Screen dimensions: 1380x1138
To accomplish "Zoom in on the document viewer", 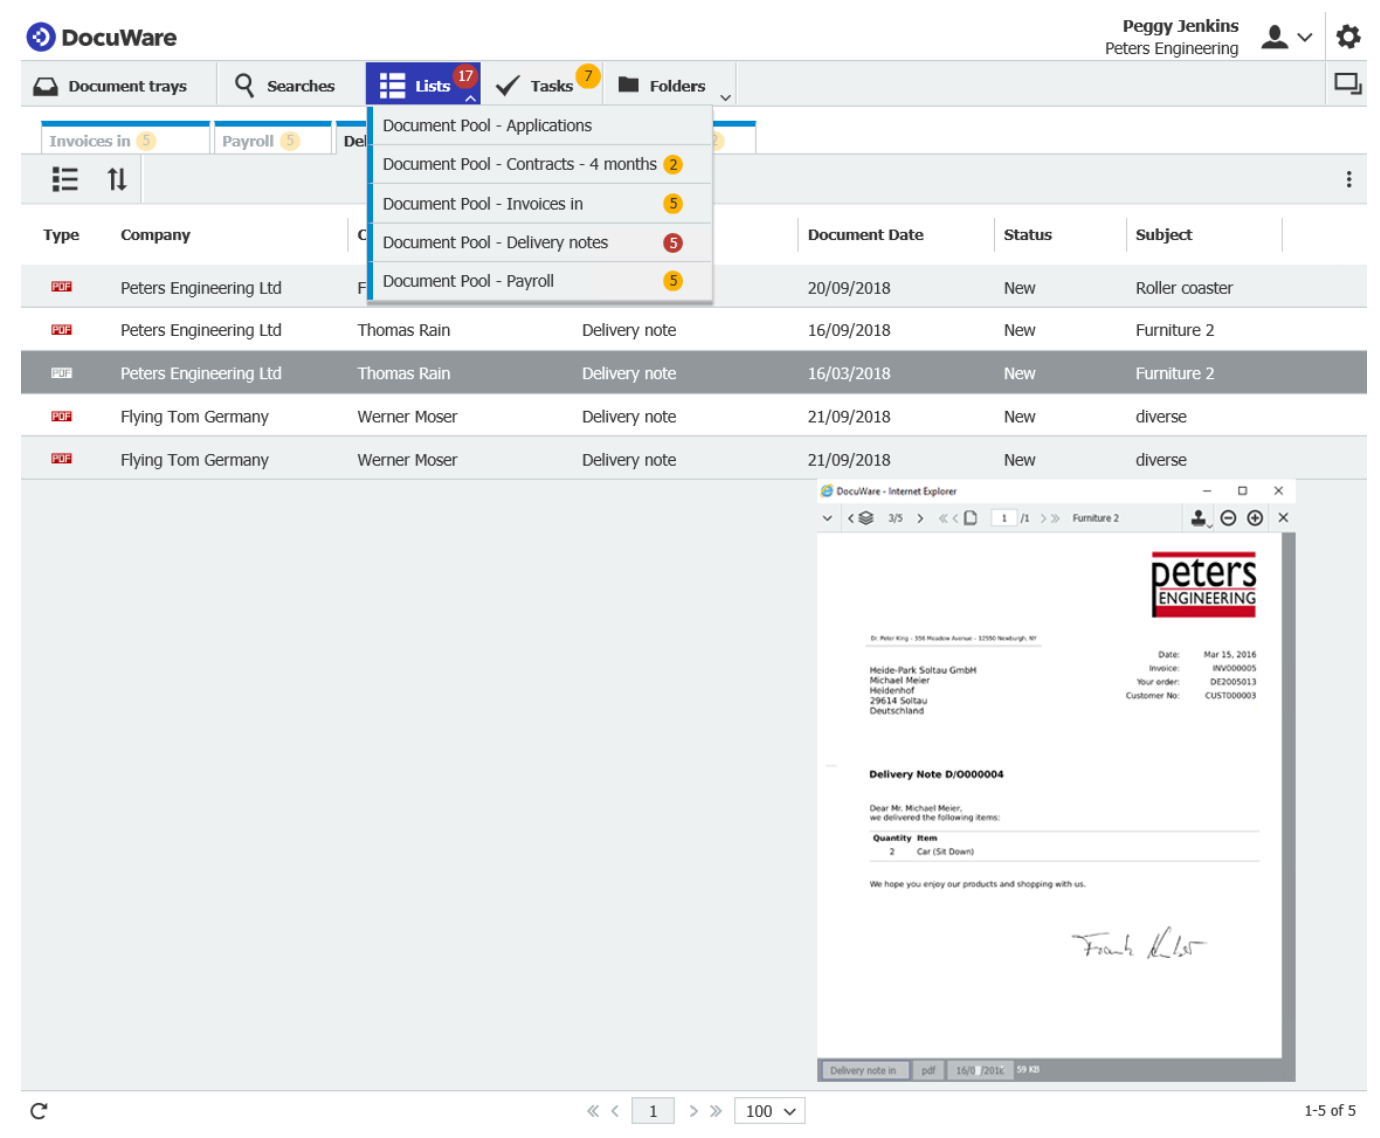I will [1255, 518].
